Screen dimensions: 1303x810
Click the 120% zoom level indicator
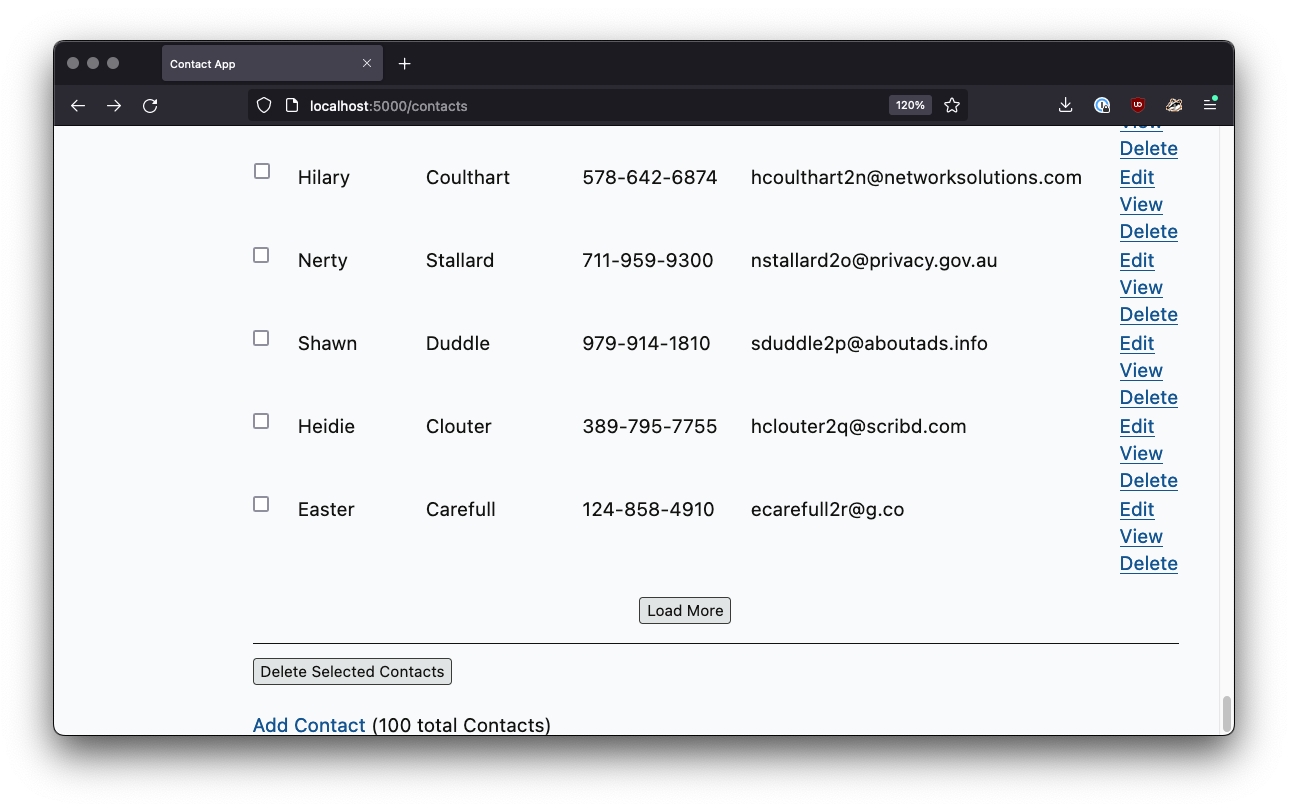pyautogui.click(x=910, y=105)
